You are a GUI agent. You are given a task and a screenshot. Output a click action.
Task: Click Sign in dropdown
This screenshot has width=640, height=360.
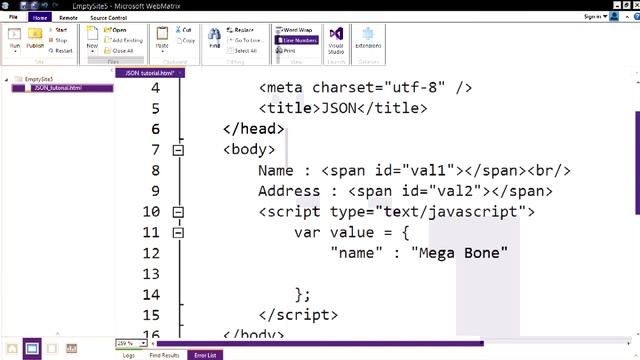click(595, 16)
